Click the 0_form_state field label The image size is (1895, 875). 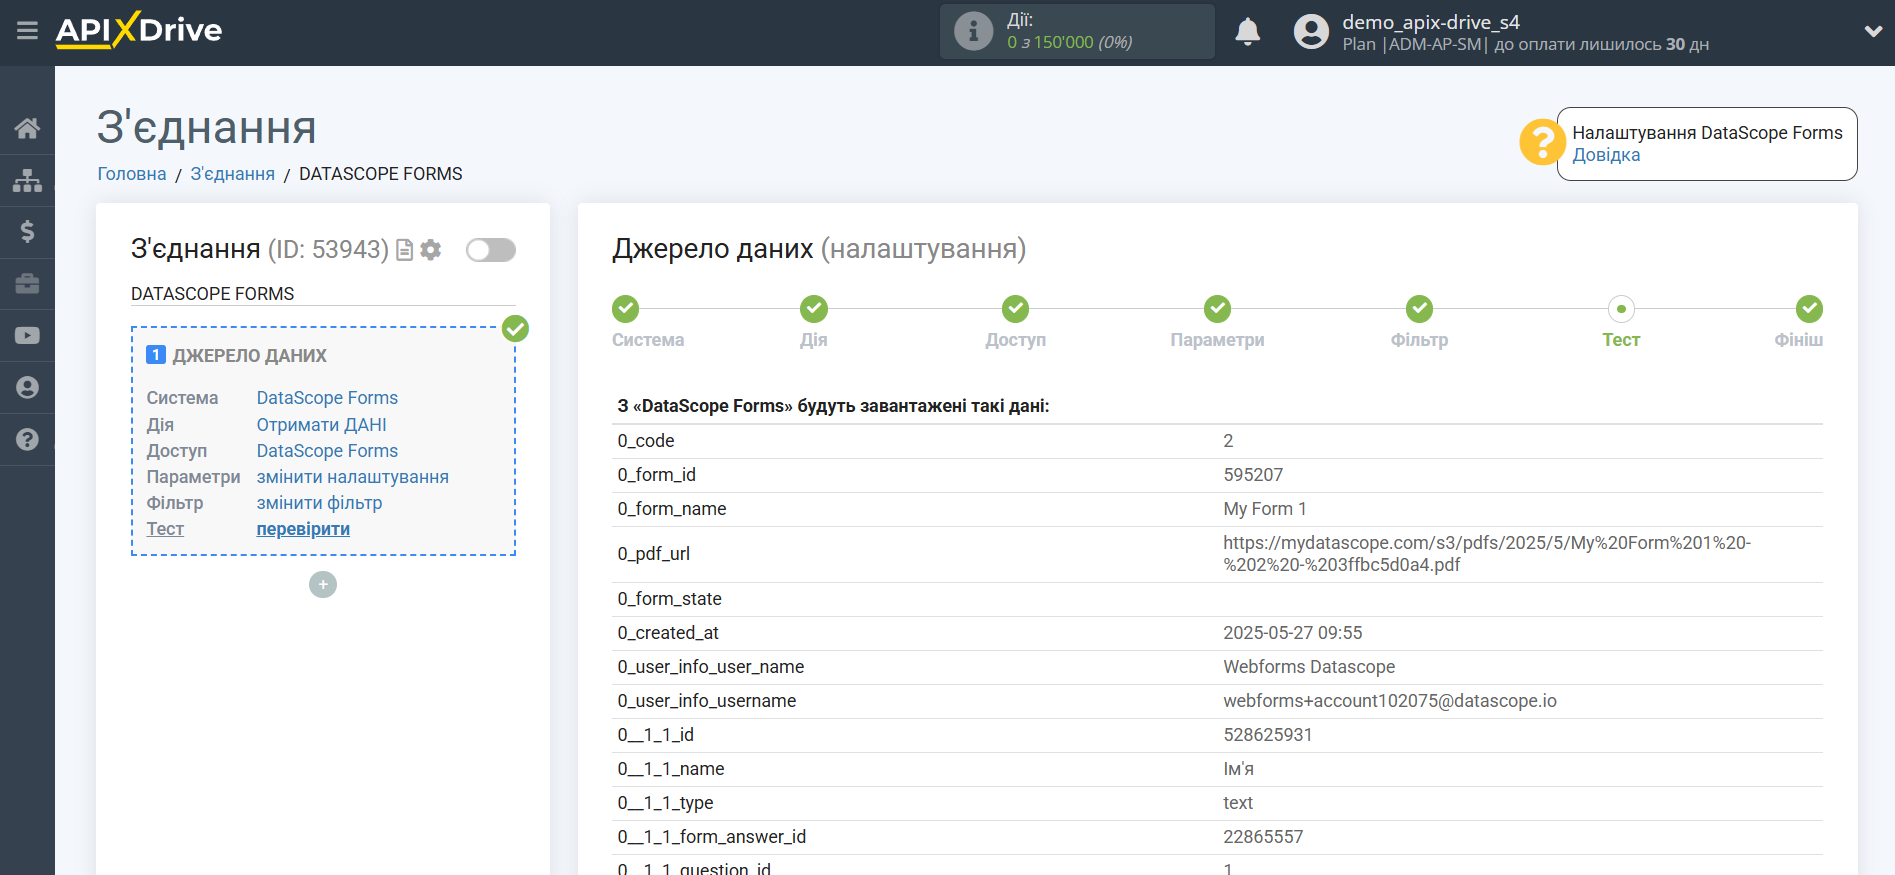coord(669,599)
